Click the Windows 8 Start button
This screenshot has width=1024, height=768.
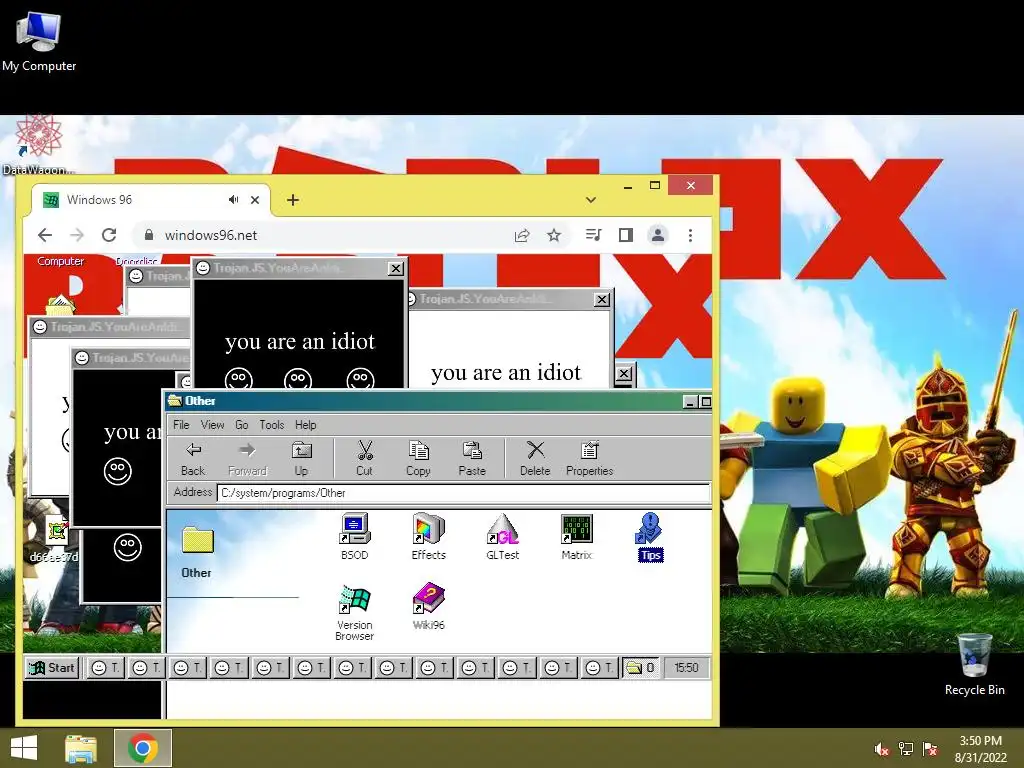coord(24,748)
